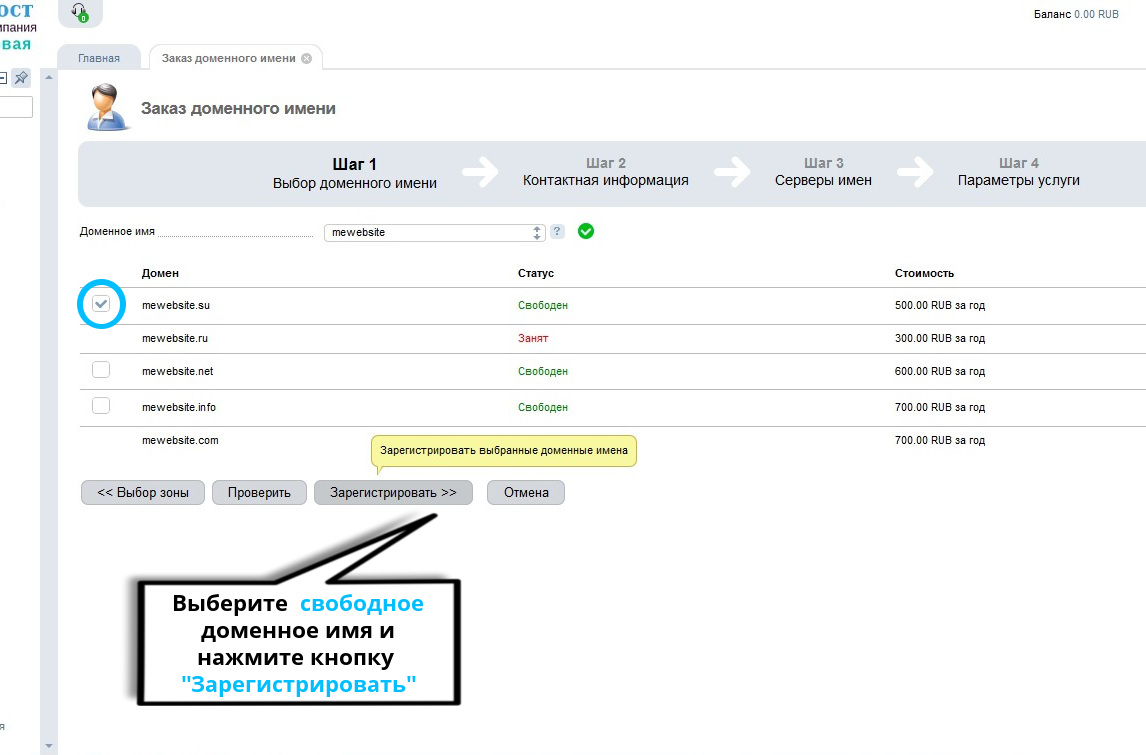1146x755 pixels.
Task: Click the Выбор зоны back button
Action: tap(143, 493)
